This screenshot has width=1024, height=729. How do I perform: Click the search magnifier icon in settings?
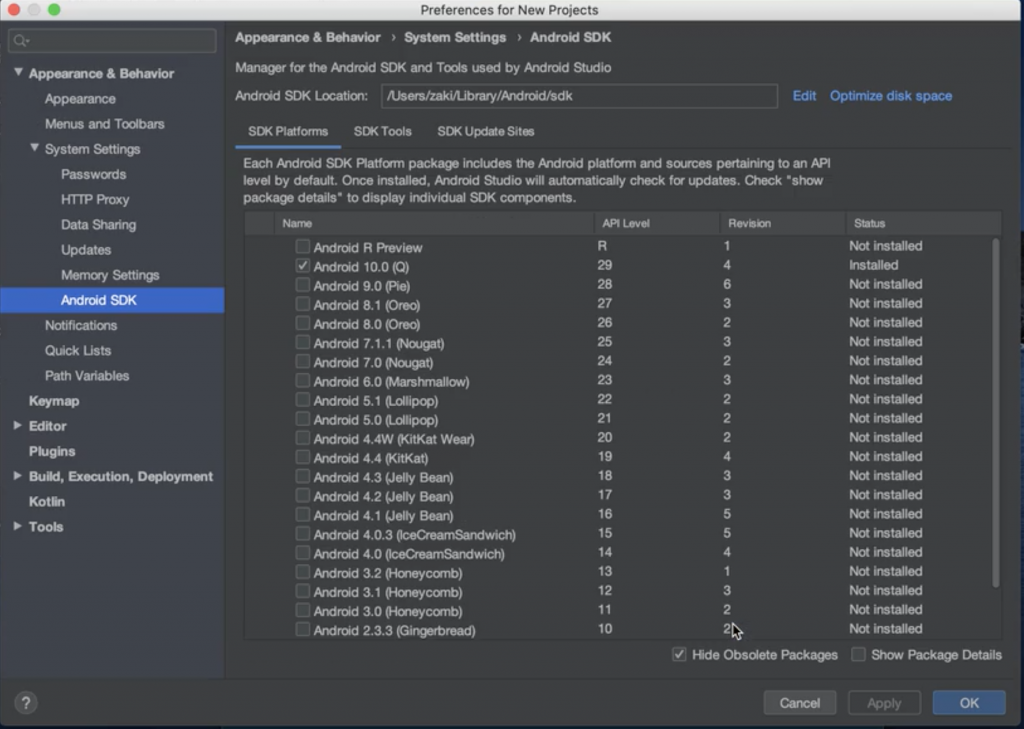[x=20, y=41]
